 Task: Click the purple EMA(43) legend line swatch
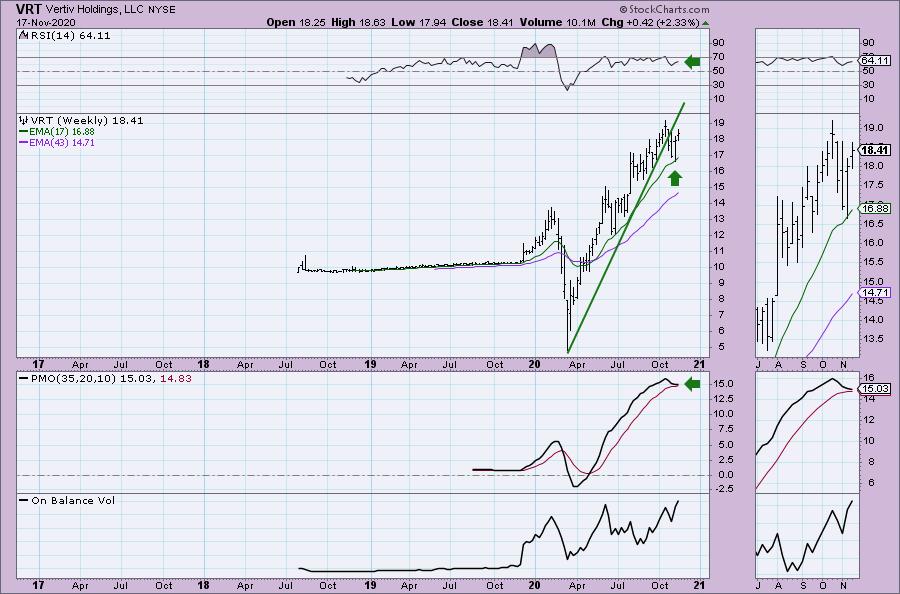[23, 143]
